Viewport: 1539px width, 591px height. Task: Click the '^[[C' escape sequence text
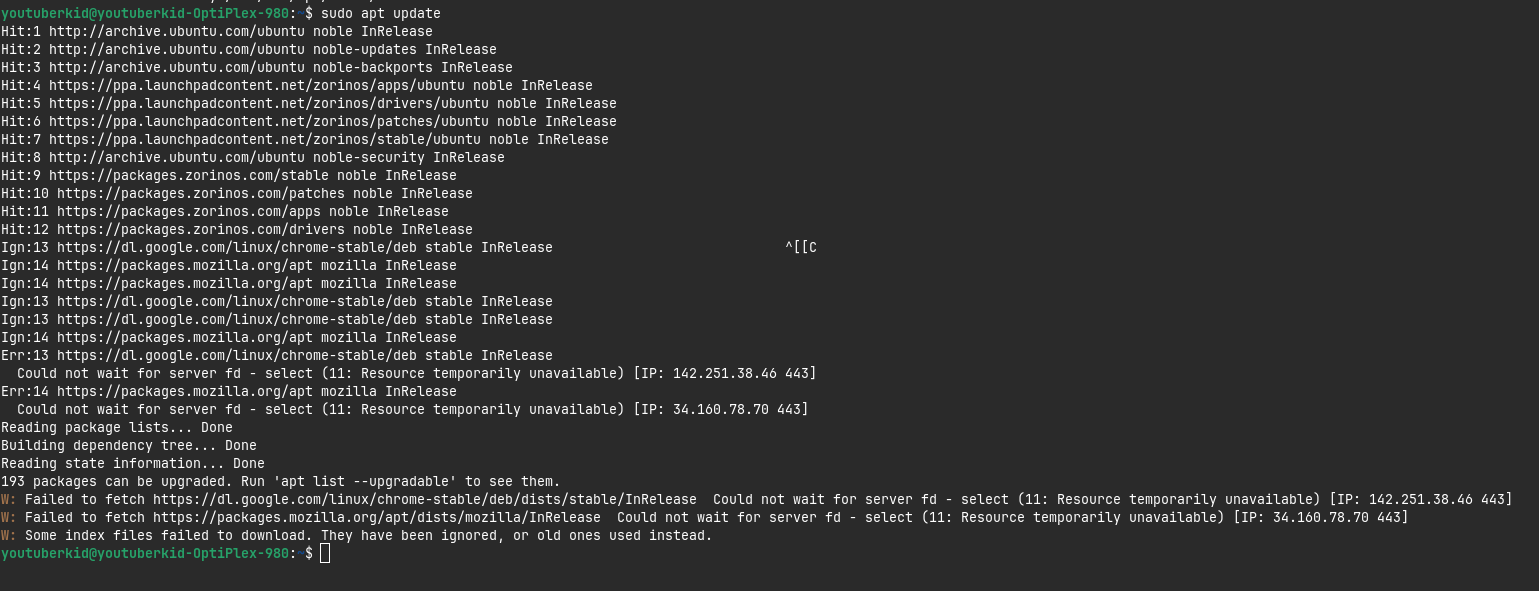801,247
